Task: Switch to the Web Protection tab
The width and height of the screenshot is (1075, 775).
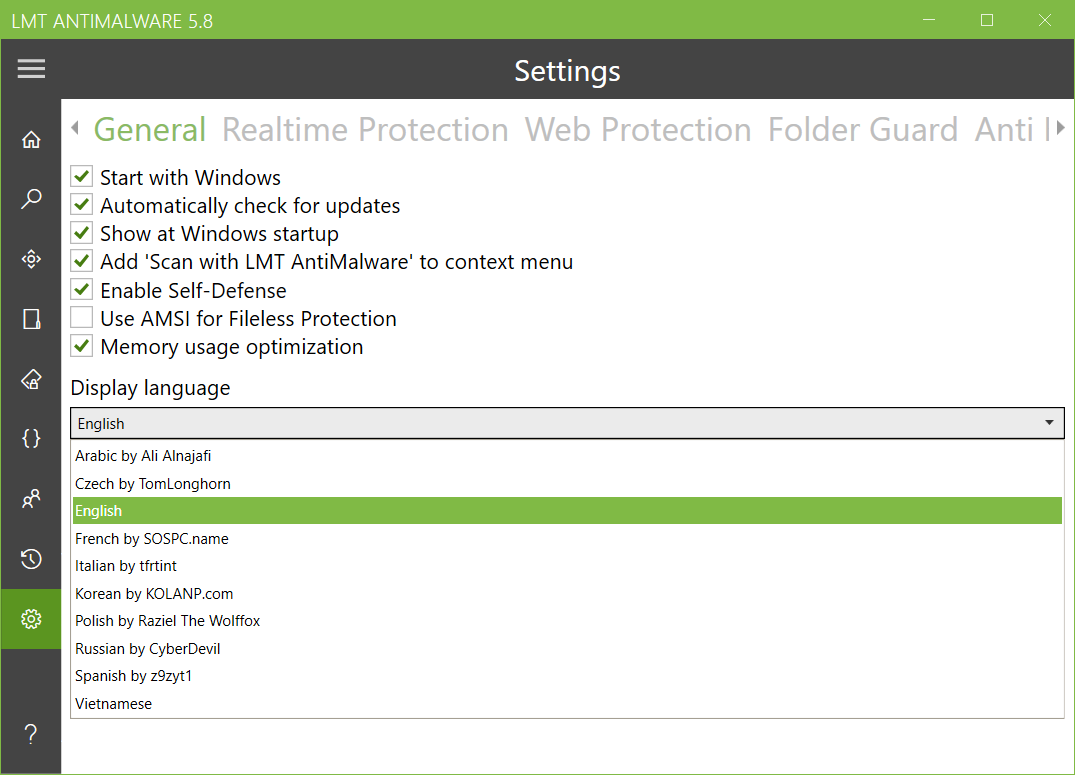Action: [x=638, y=130]
